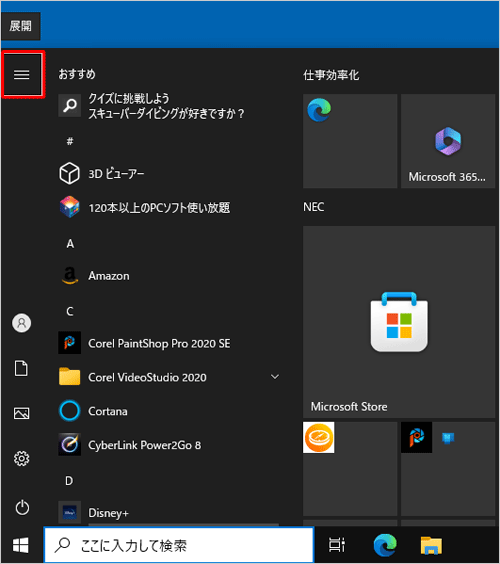Open the Microsoft 365 tile

point(448,141)
